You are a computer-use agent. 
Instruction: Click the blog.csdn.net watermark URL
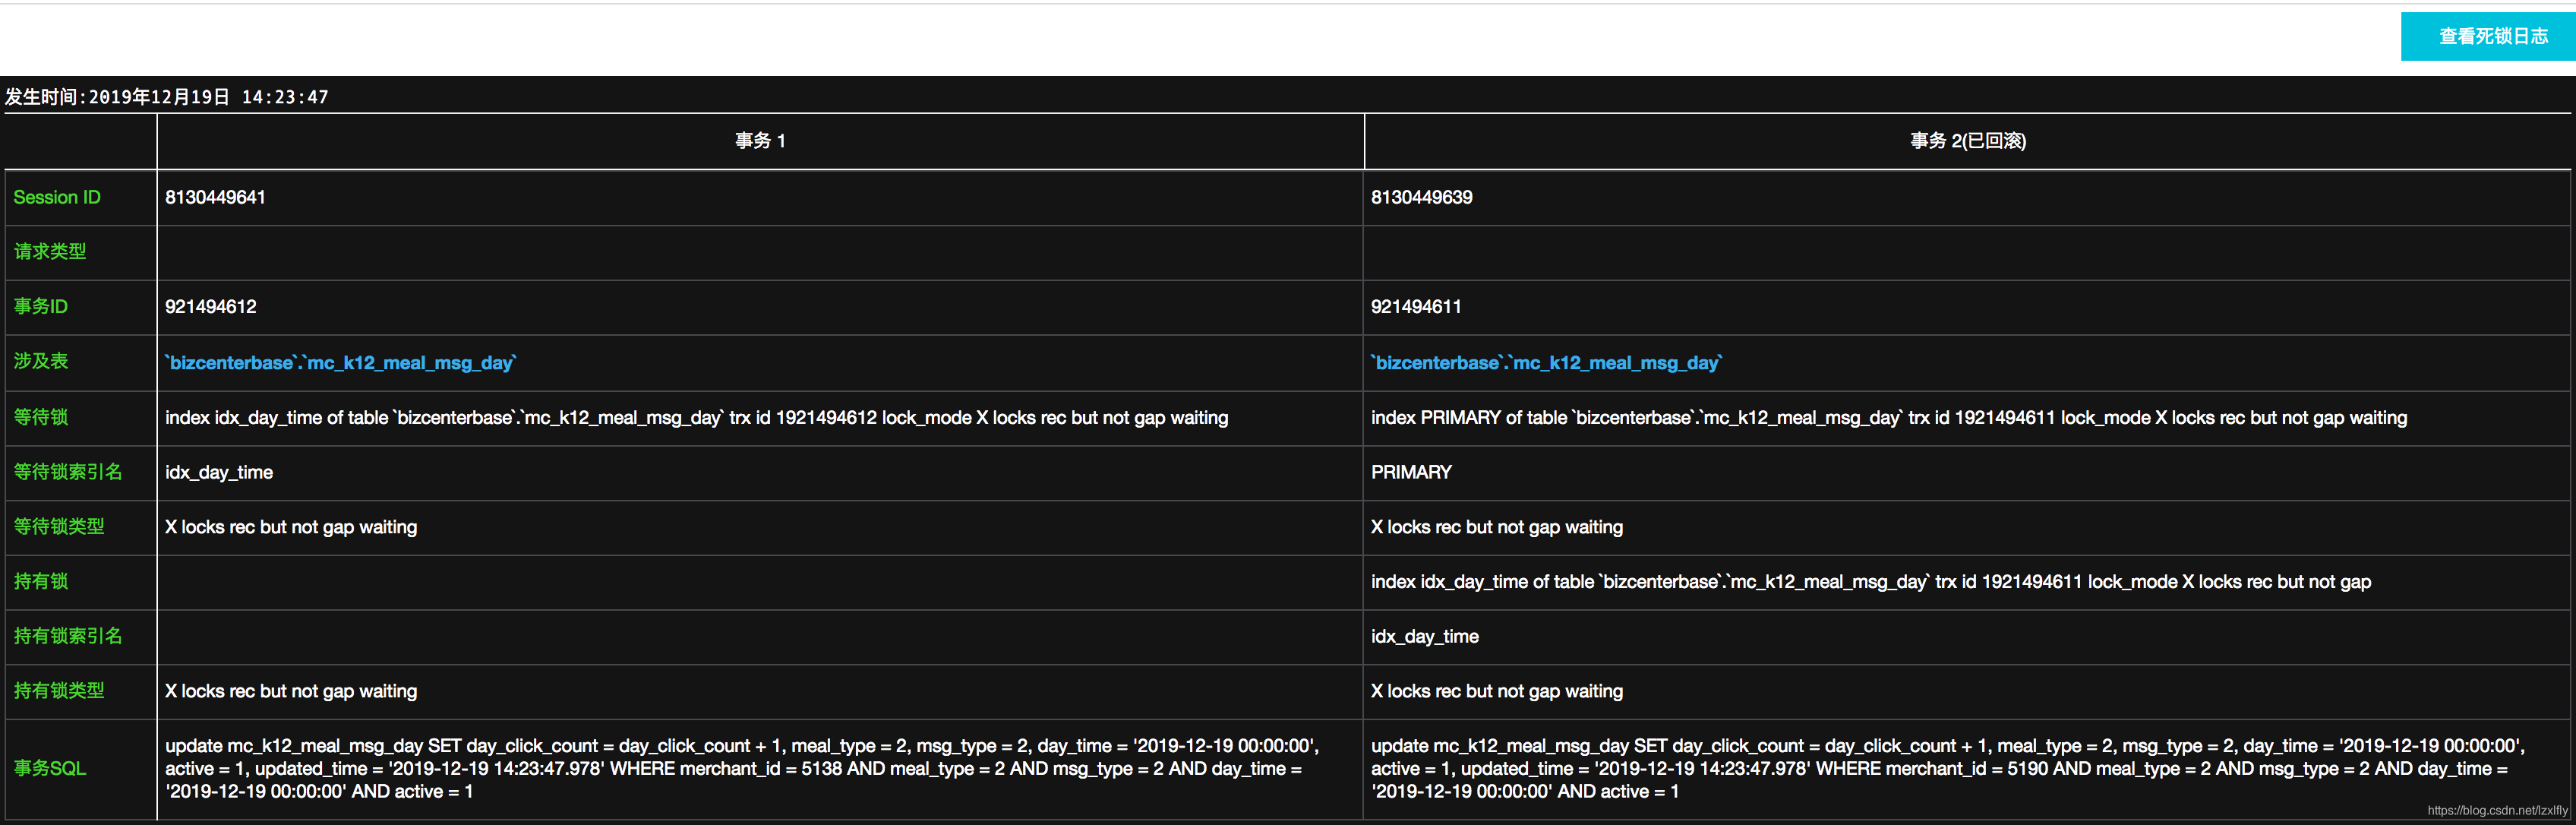tap(2496, 811)
